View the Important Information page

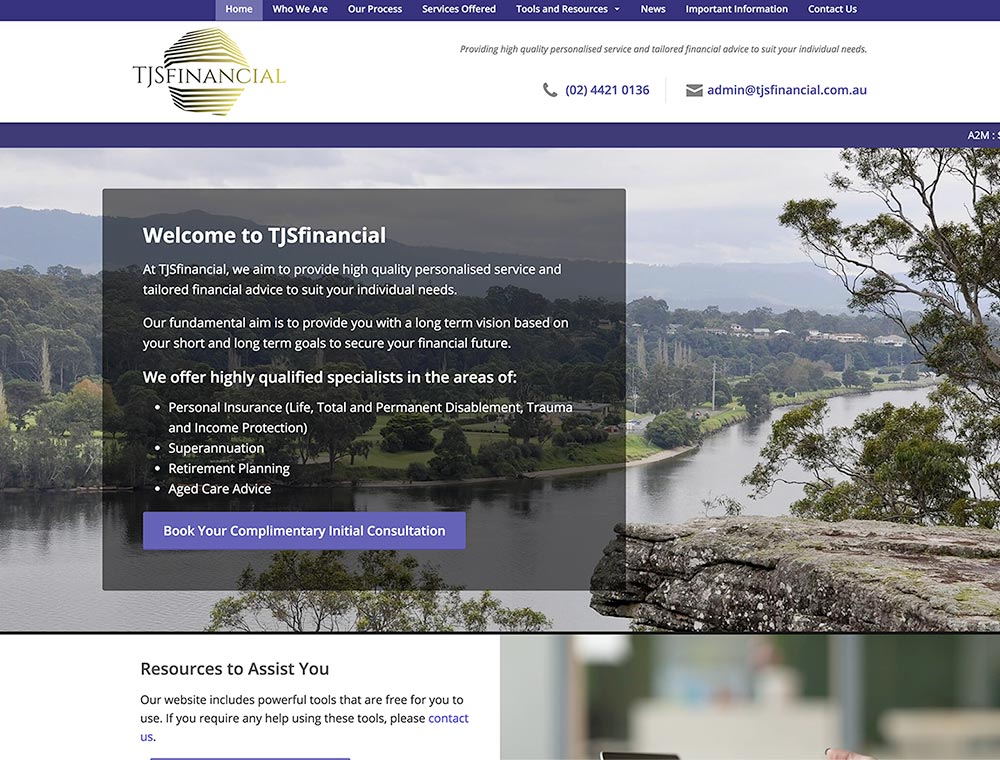coord(737,10)
